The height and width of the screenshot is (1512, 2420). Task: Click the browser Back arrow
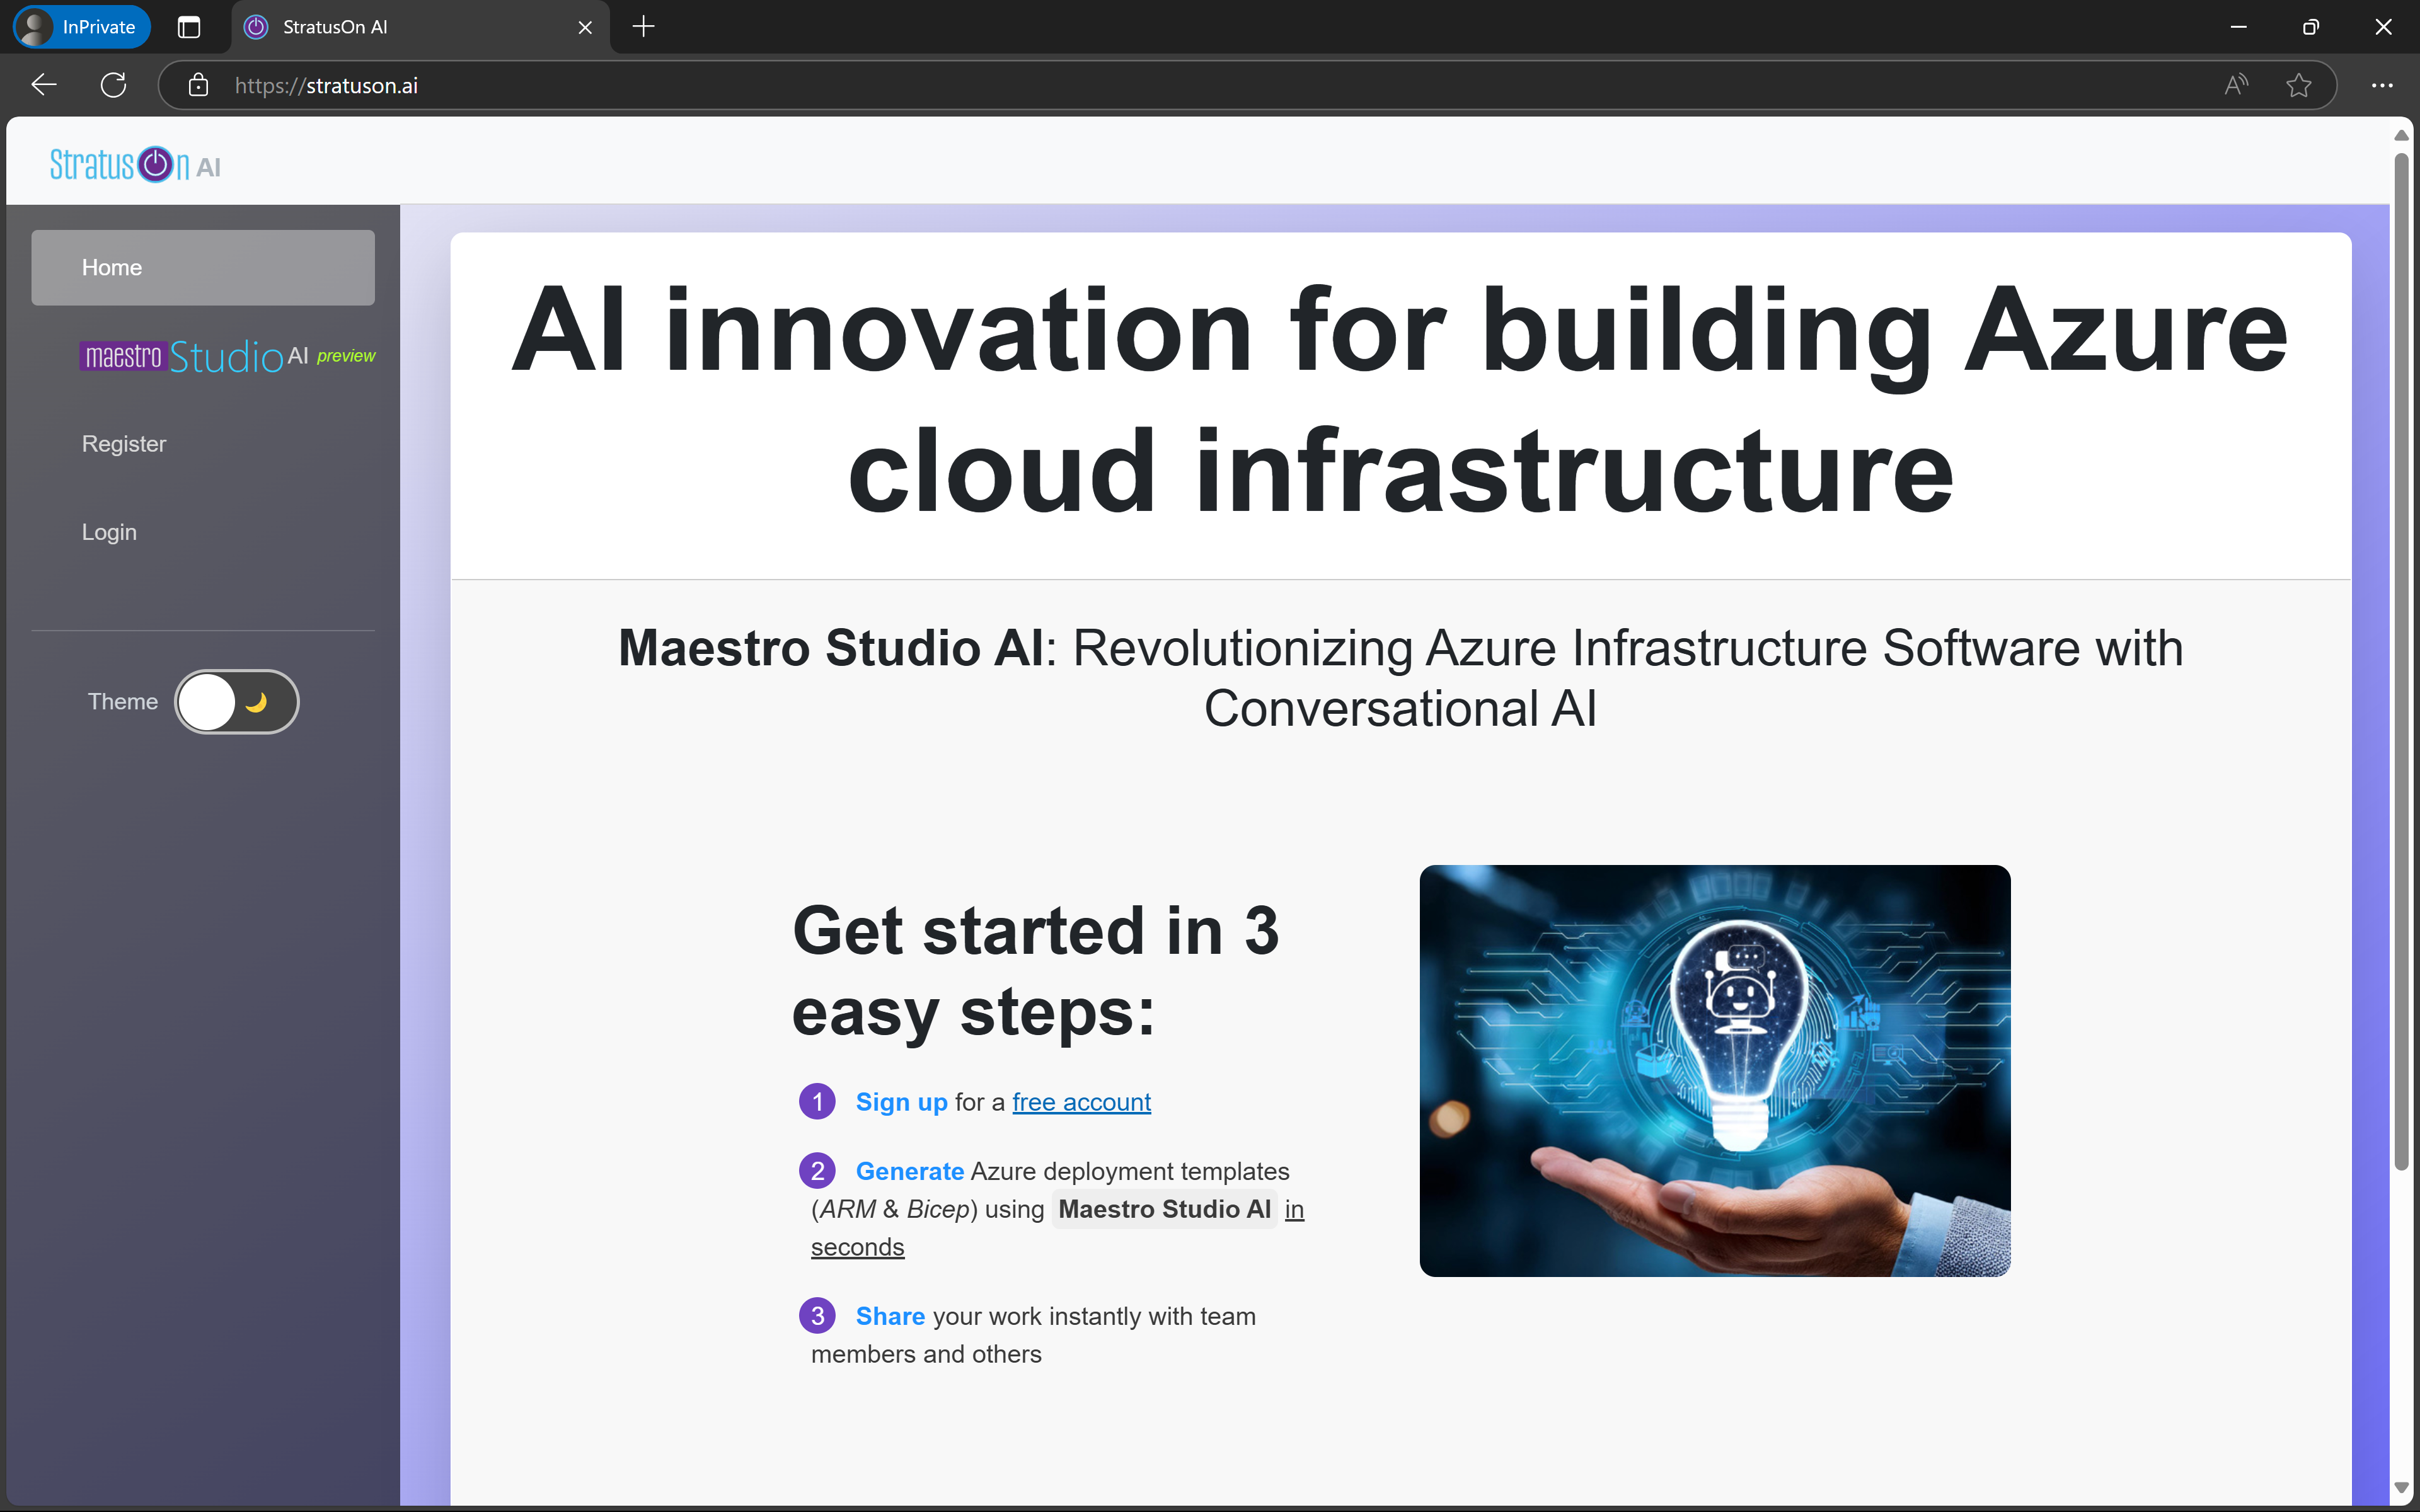coord(44,85)
